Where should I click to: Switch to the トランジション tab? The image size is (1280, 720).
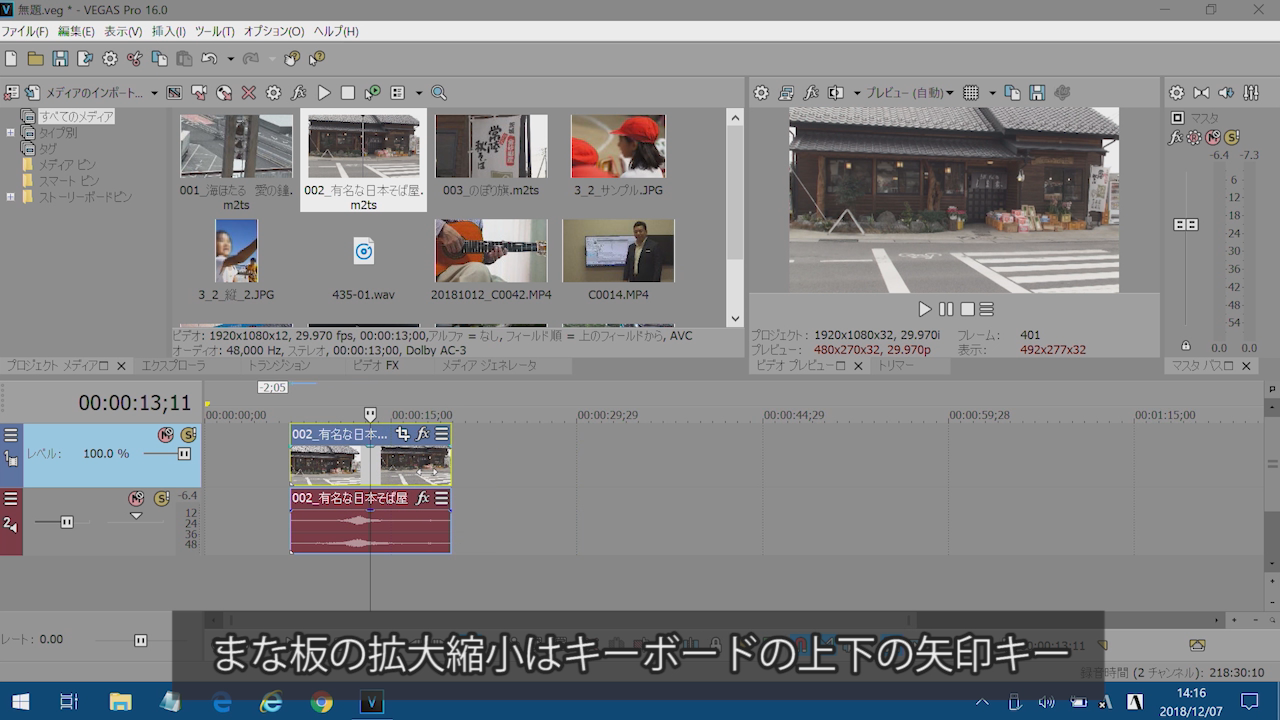(279, 366)
